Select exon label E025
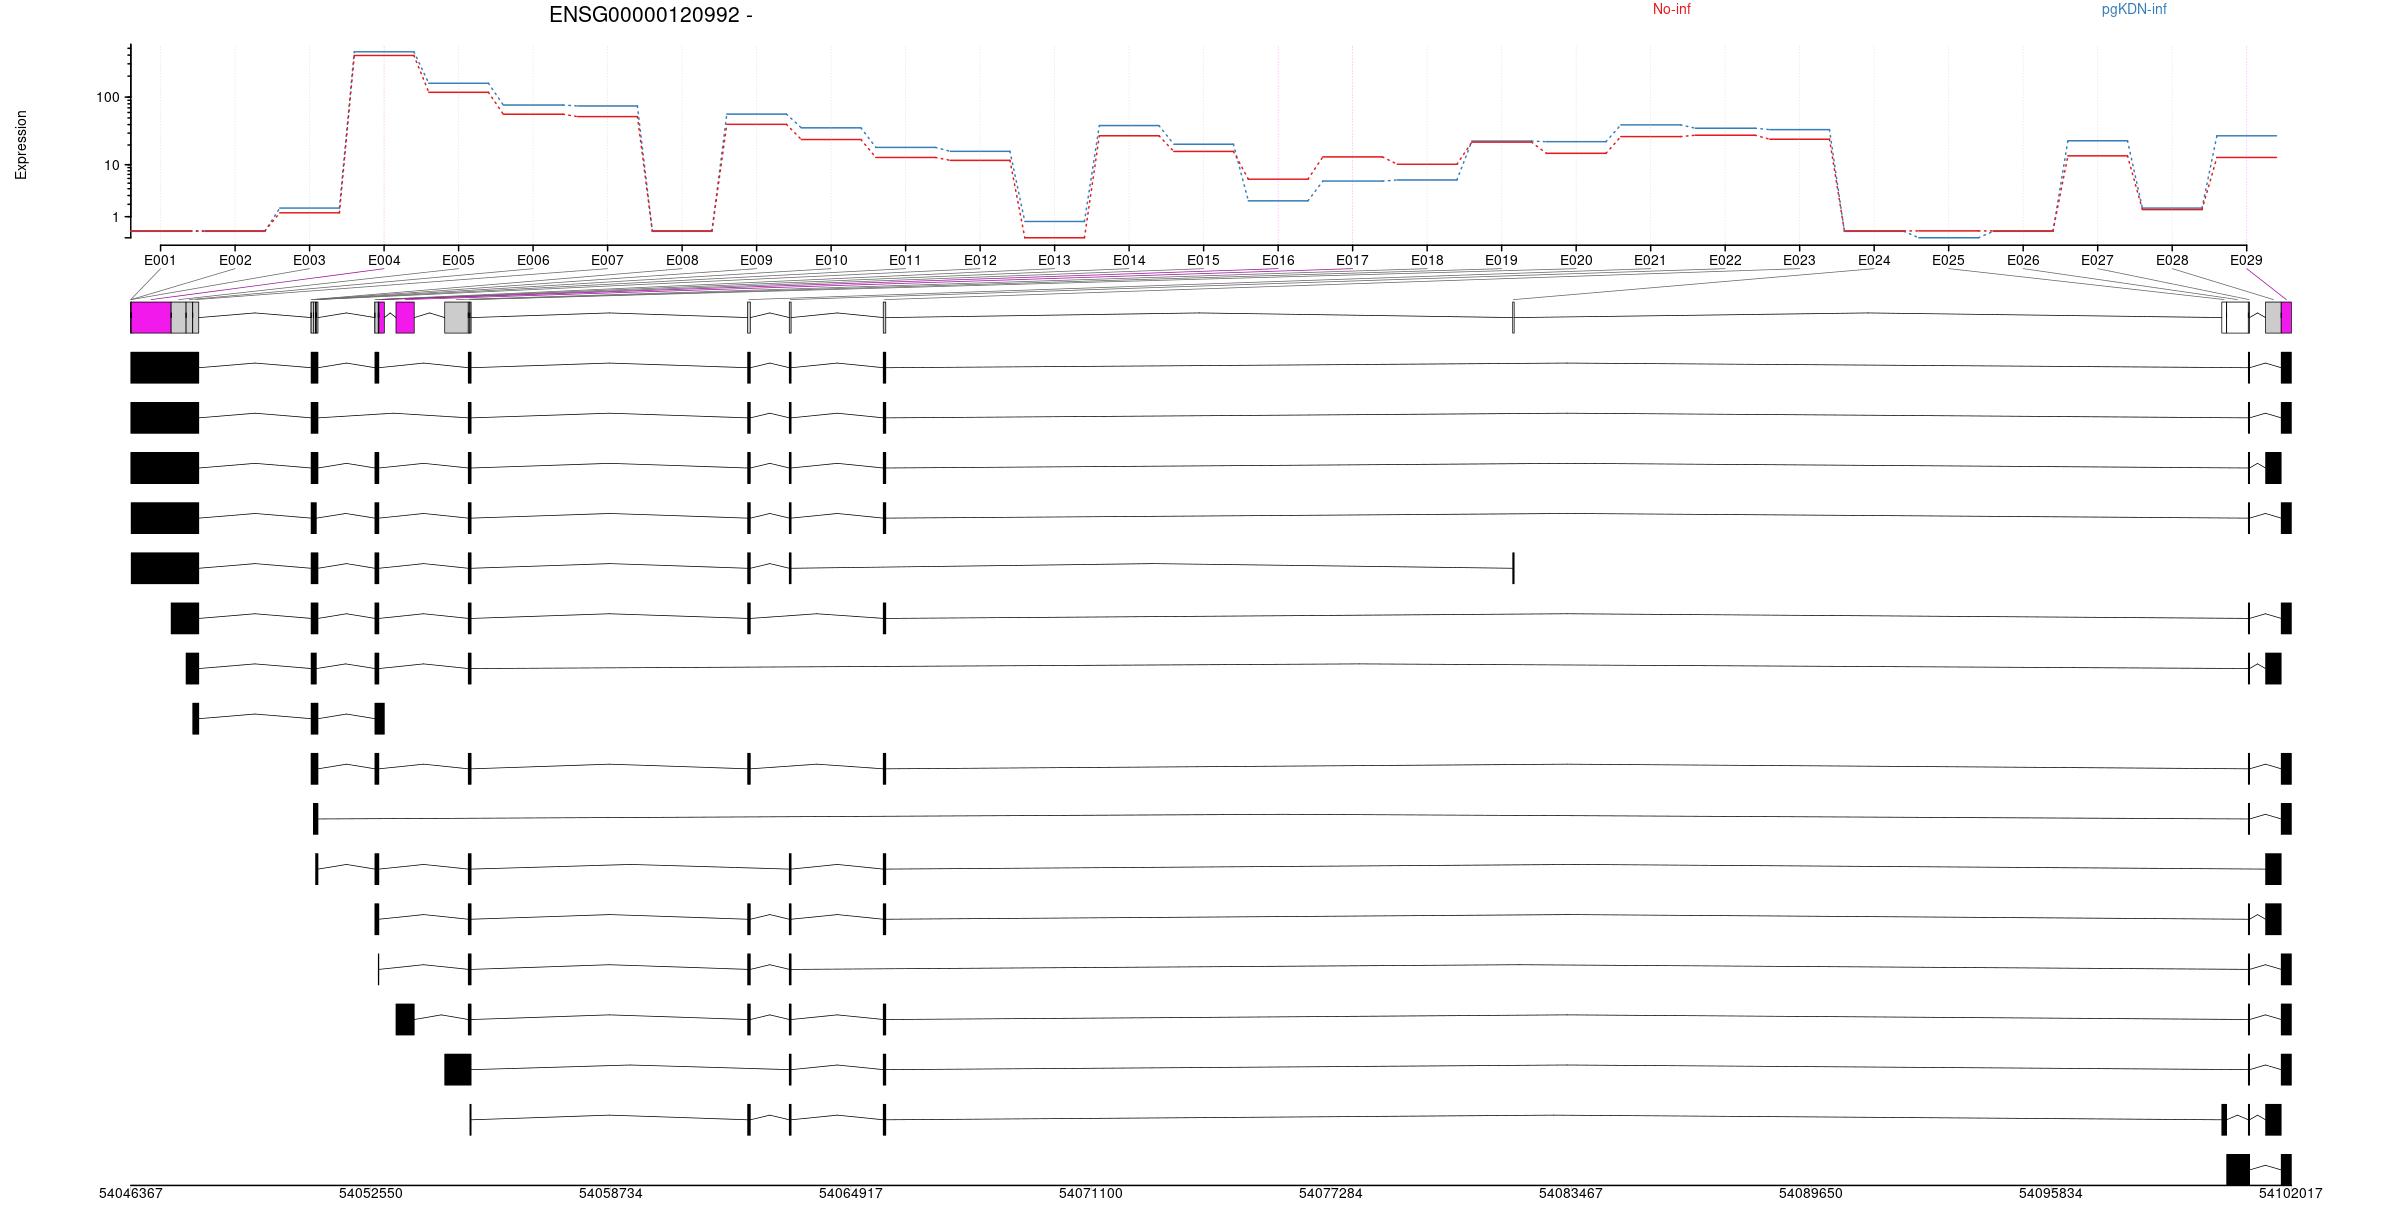The height and width of the screenshot is (1210, 2400). click(1948, 260)
